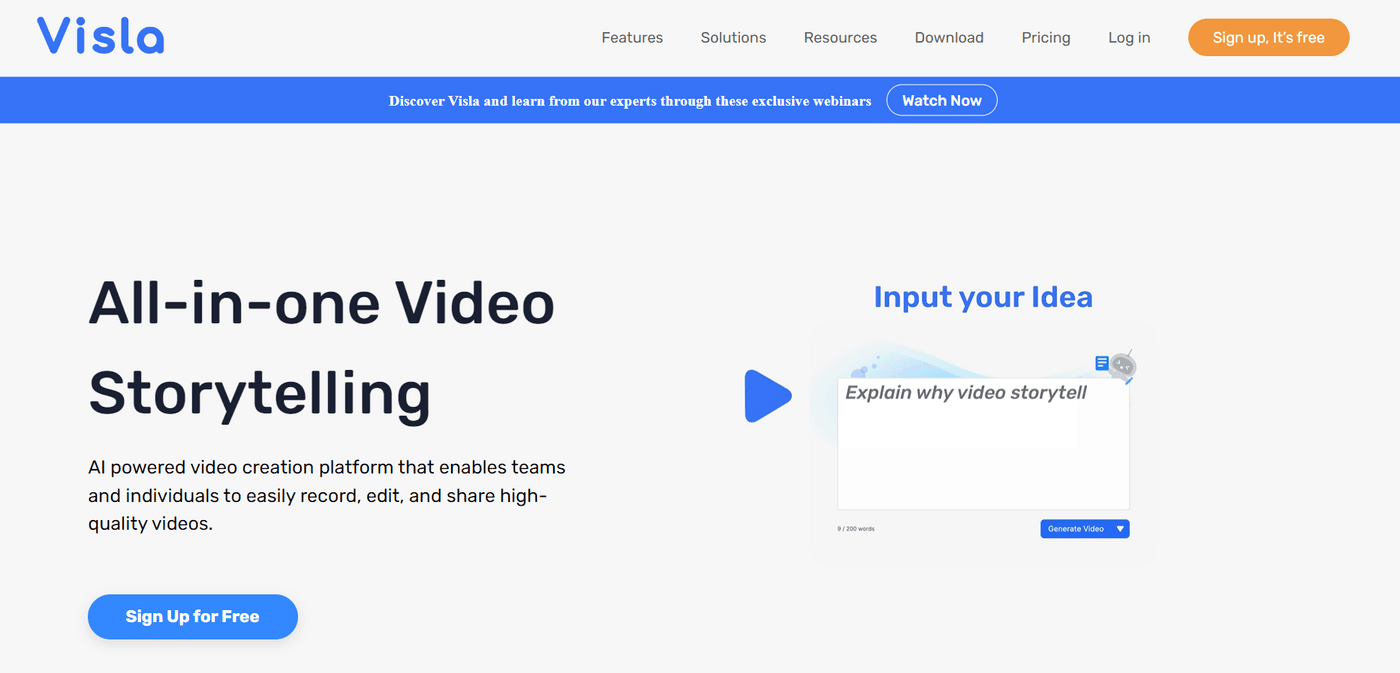
Task: Open the Resources dropdown
Action: tap(840, 37)
